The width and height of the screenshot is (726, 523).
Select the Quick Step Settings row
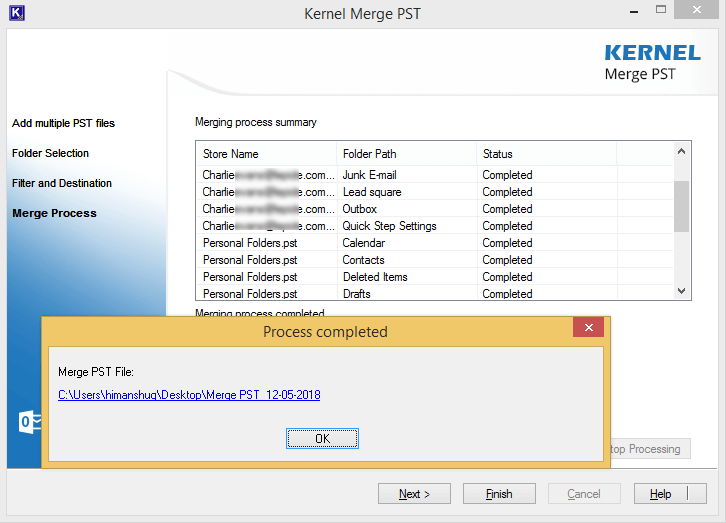435,226
